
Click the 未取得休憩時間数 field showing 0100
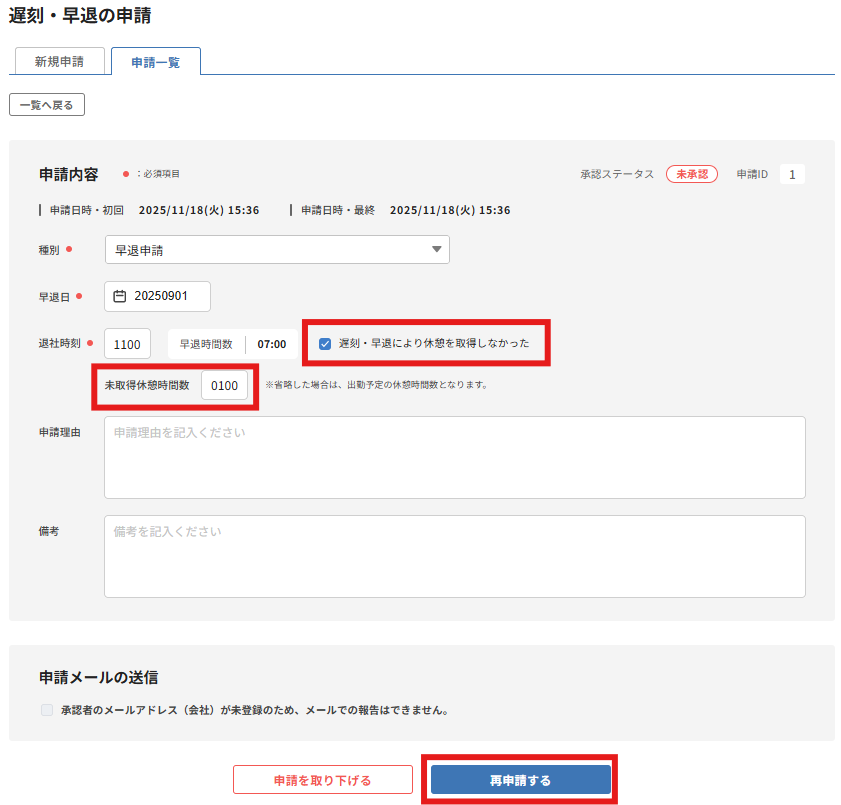(224, 386)
